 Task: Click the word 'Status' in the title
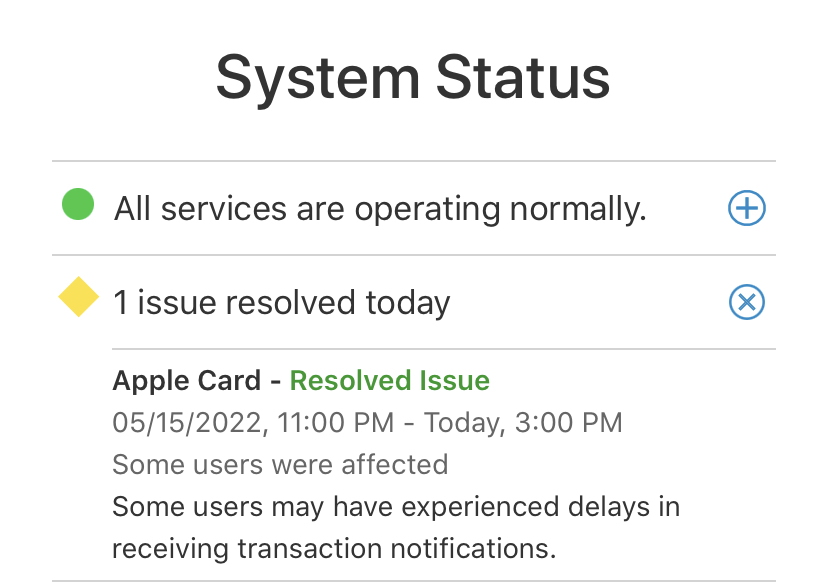pyautogui.click(x=523, y=77)
